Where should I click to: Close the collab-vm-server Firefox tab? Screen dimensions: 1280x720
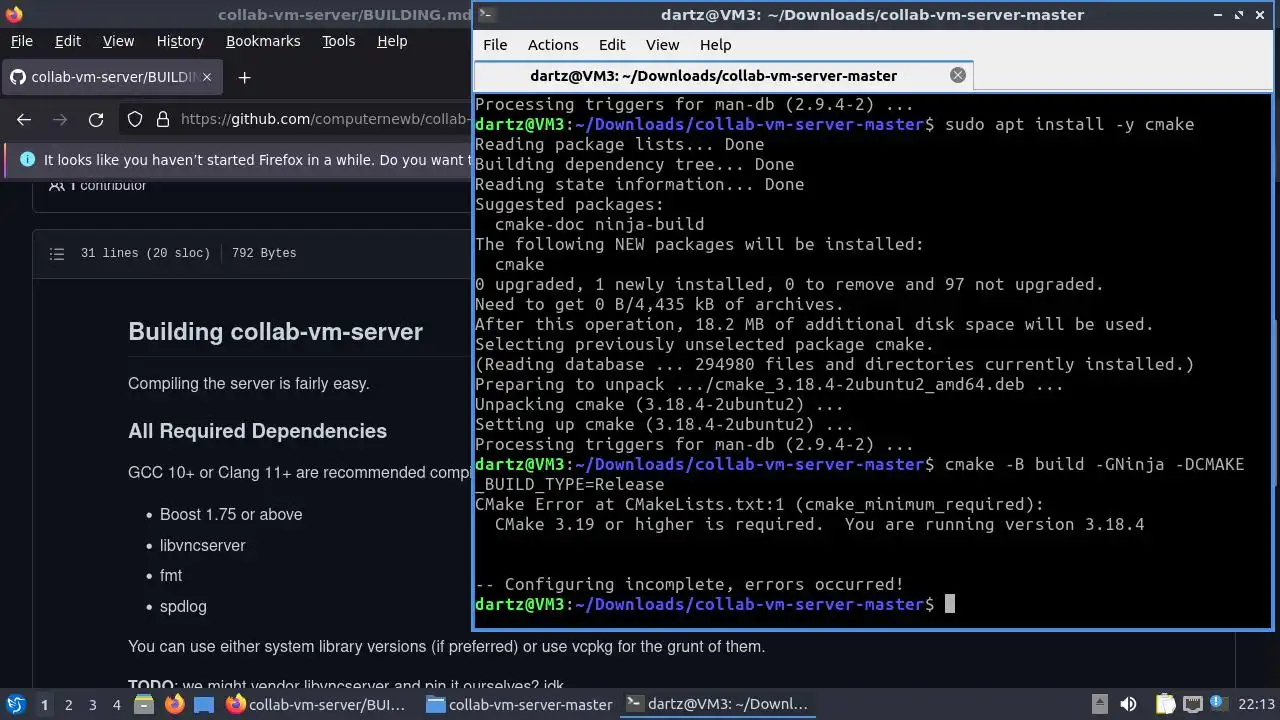point(207,77)
